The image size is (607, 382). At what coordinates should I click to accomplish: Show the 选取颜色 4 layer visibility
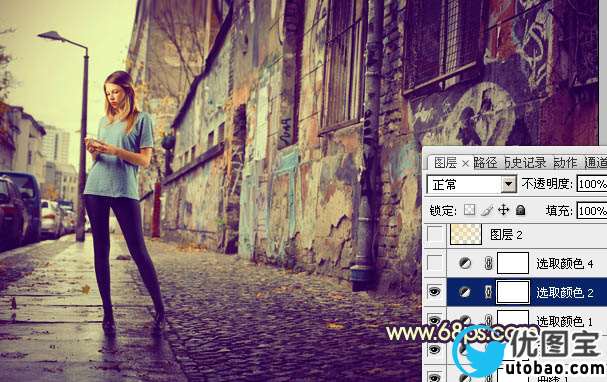[435, 264]
